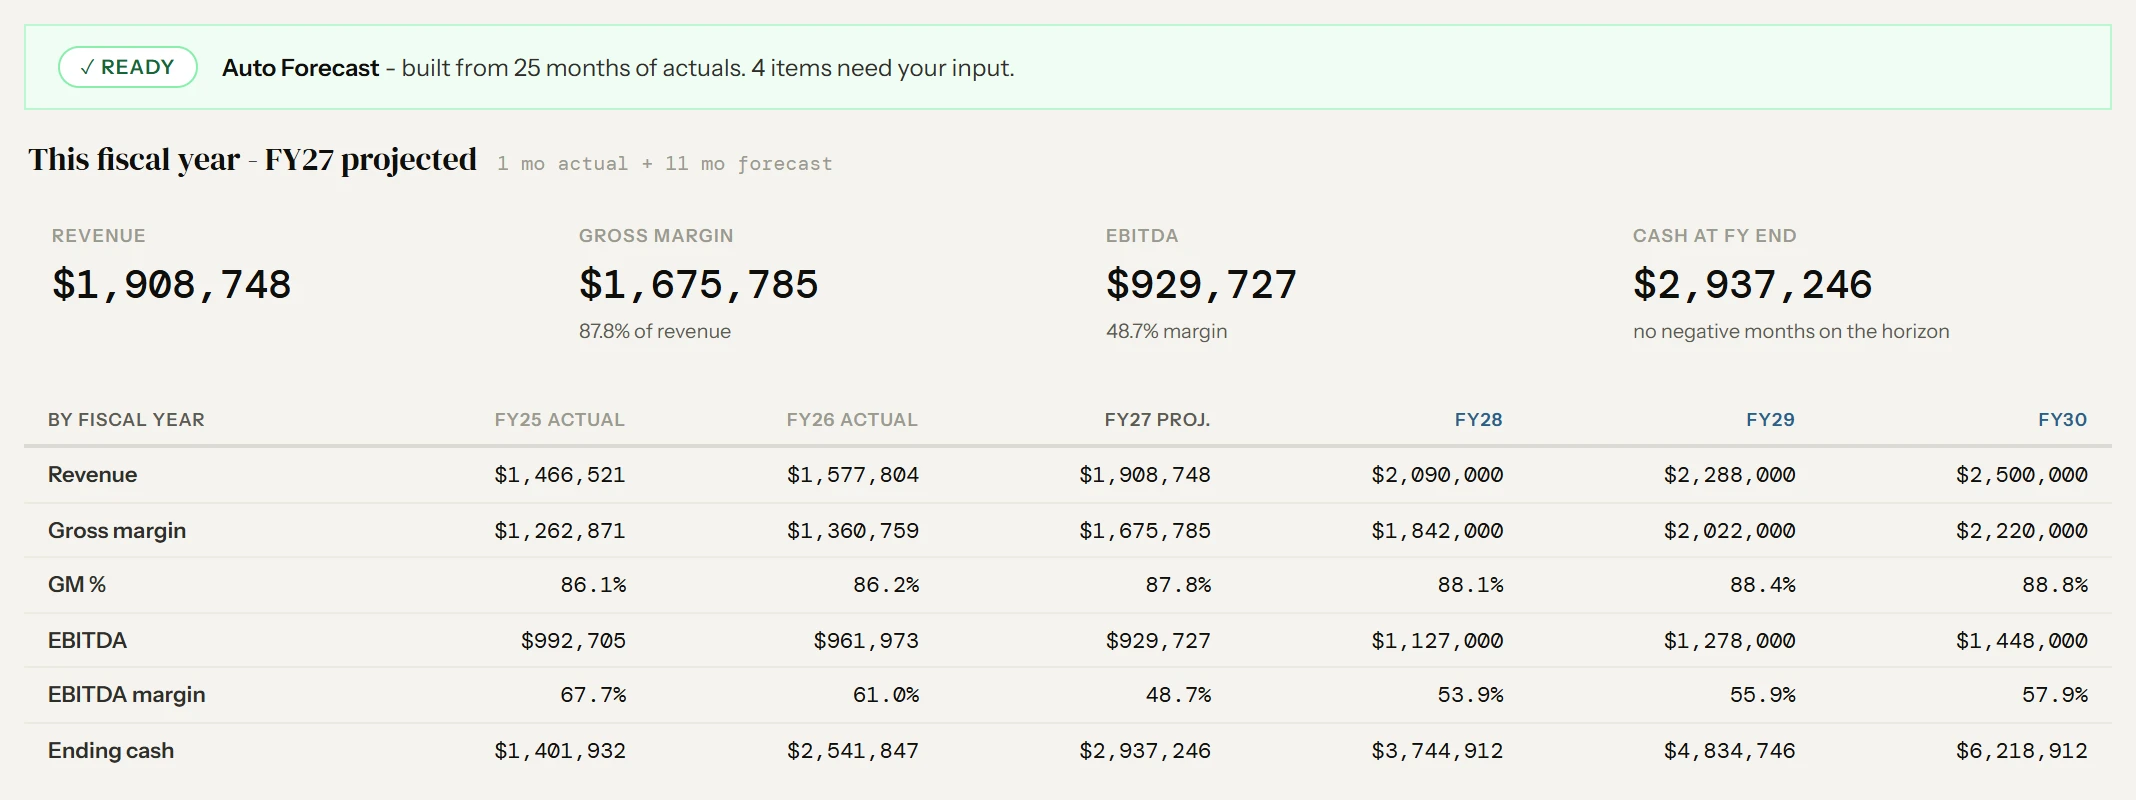
Task: Select the "Auto Forecast" banner title
Action: 300,68
